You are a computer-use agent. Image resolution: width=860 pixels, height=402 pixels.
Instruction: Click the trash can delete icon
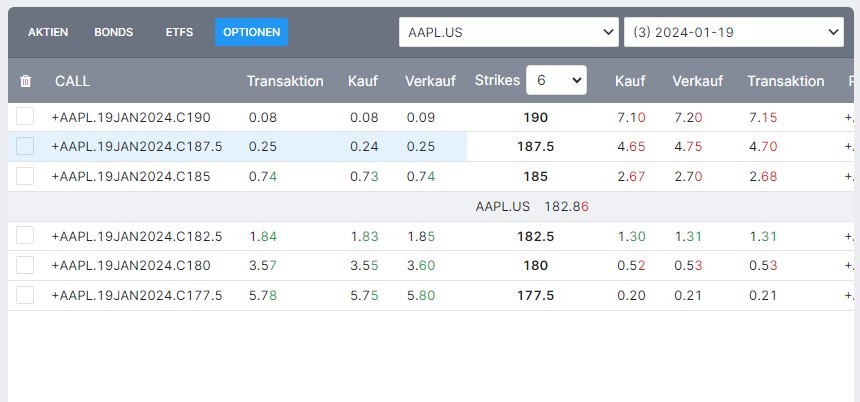[x=25, y=81]
